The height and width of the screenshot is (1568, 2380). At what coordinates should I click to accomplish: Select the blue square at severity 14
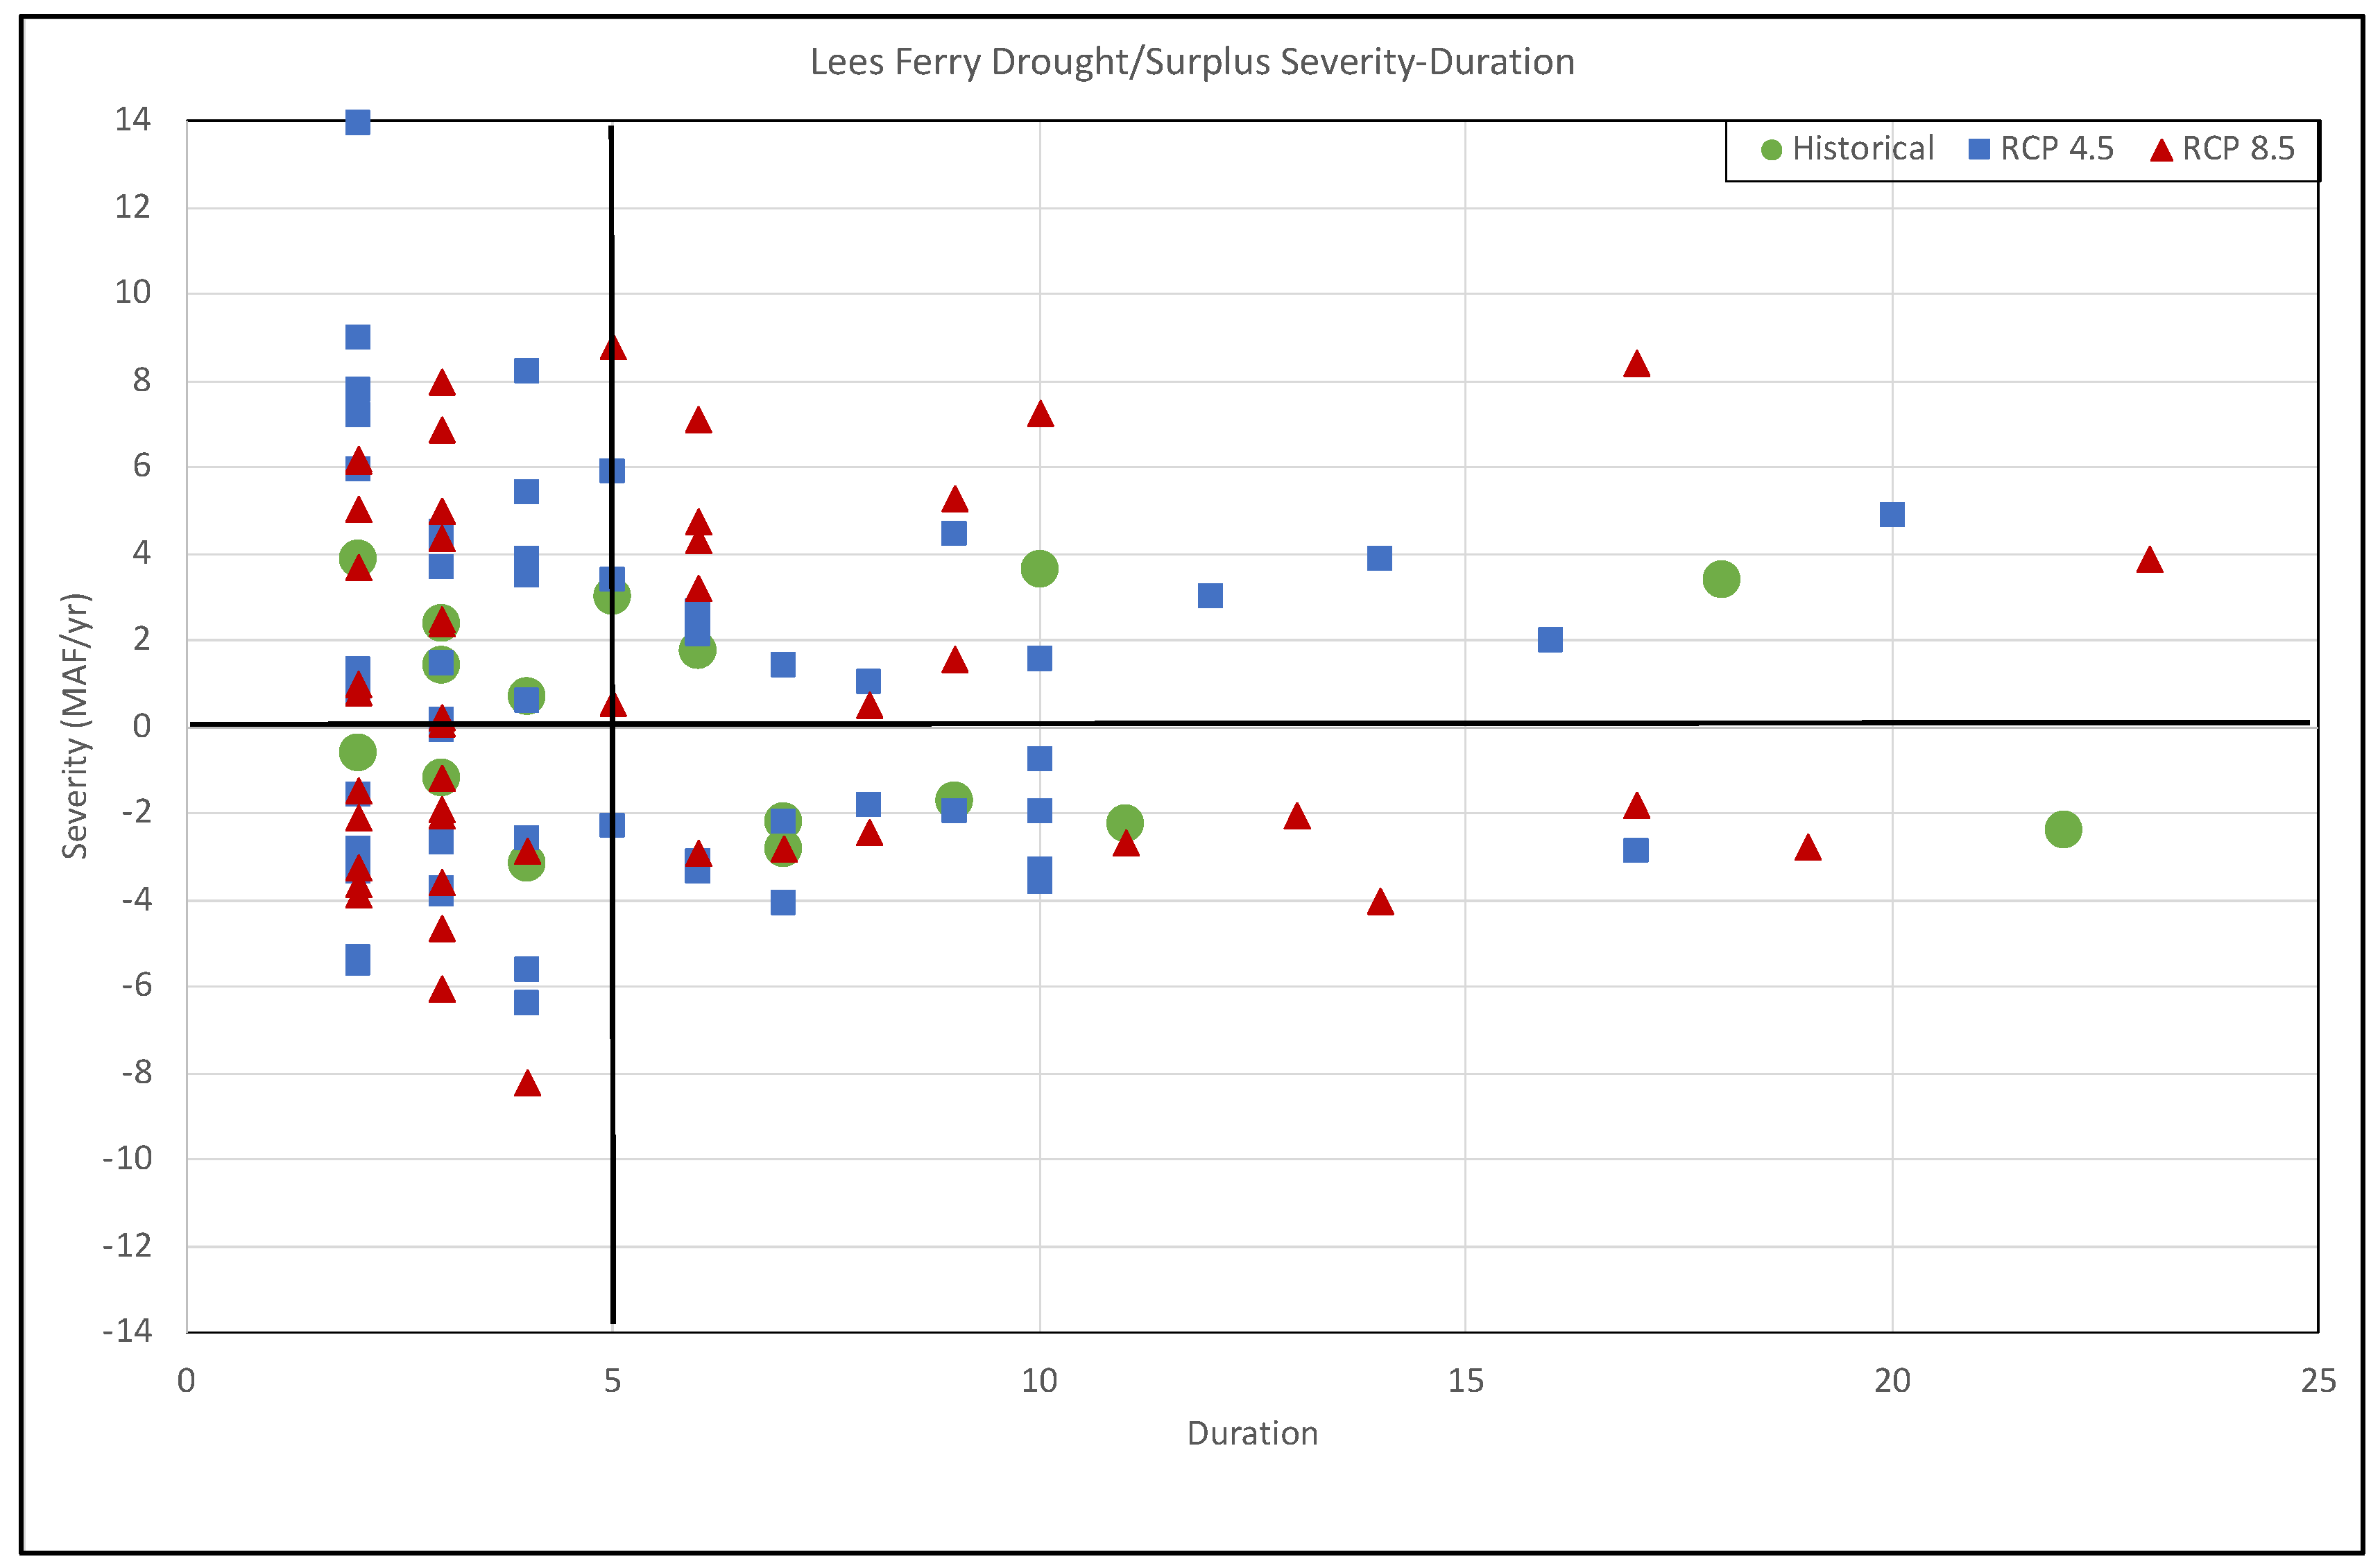point(358,122)
